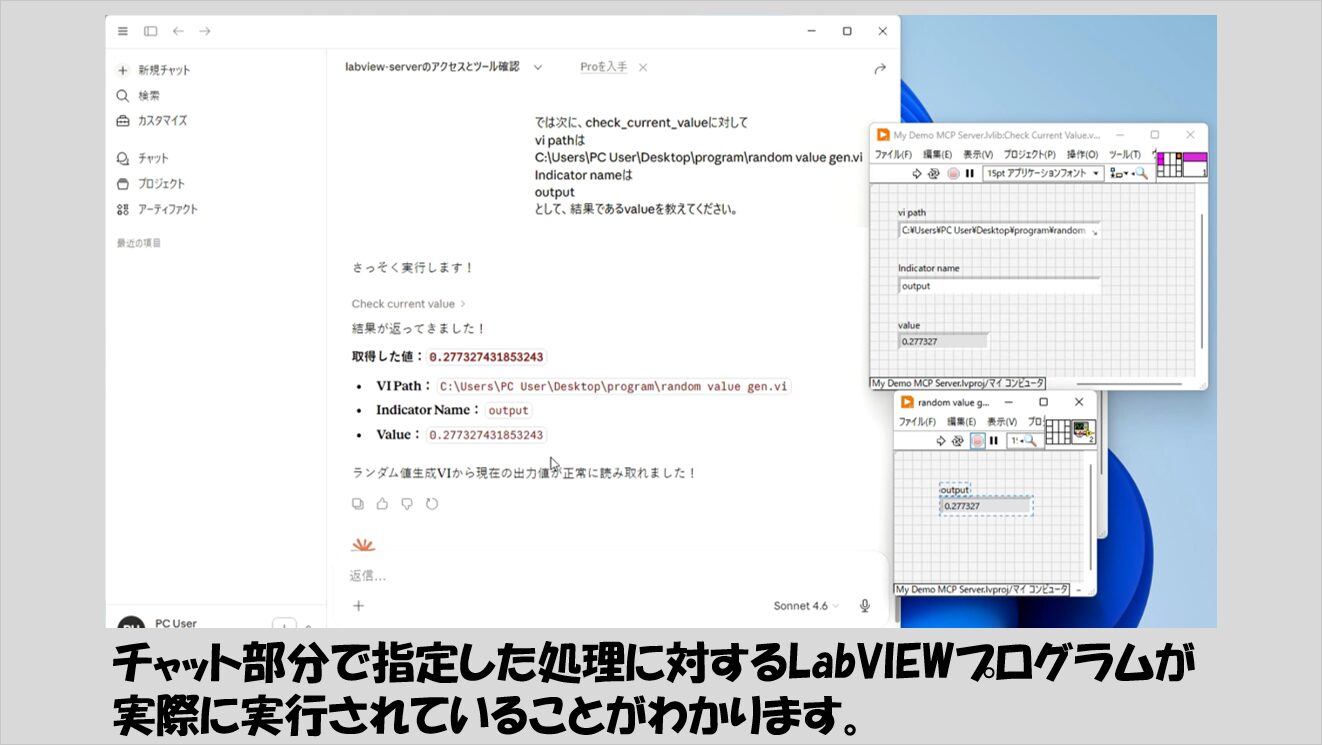
Task: Open the プロジェクト(P) menu in Check Current Value
Action: coord(1029,155)
